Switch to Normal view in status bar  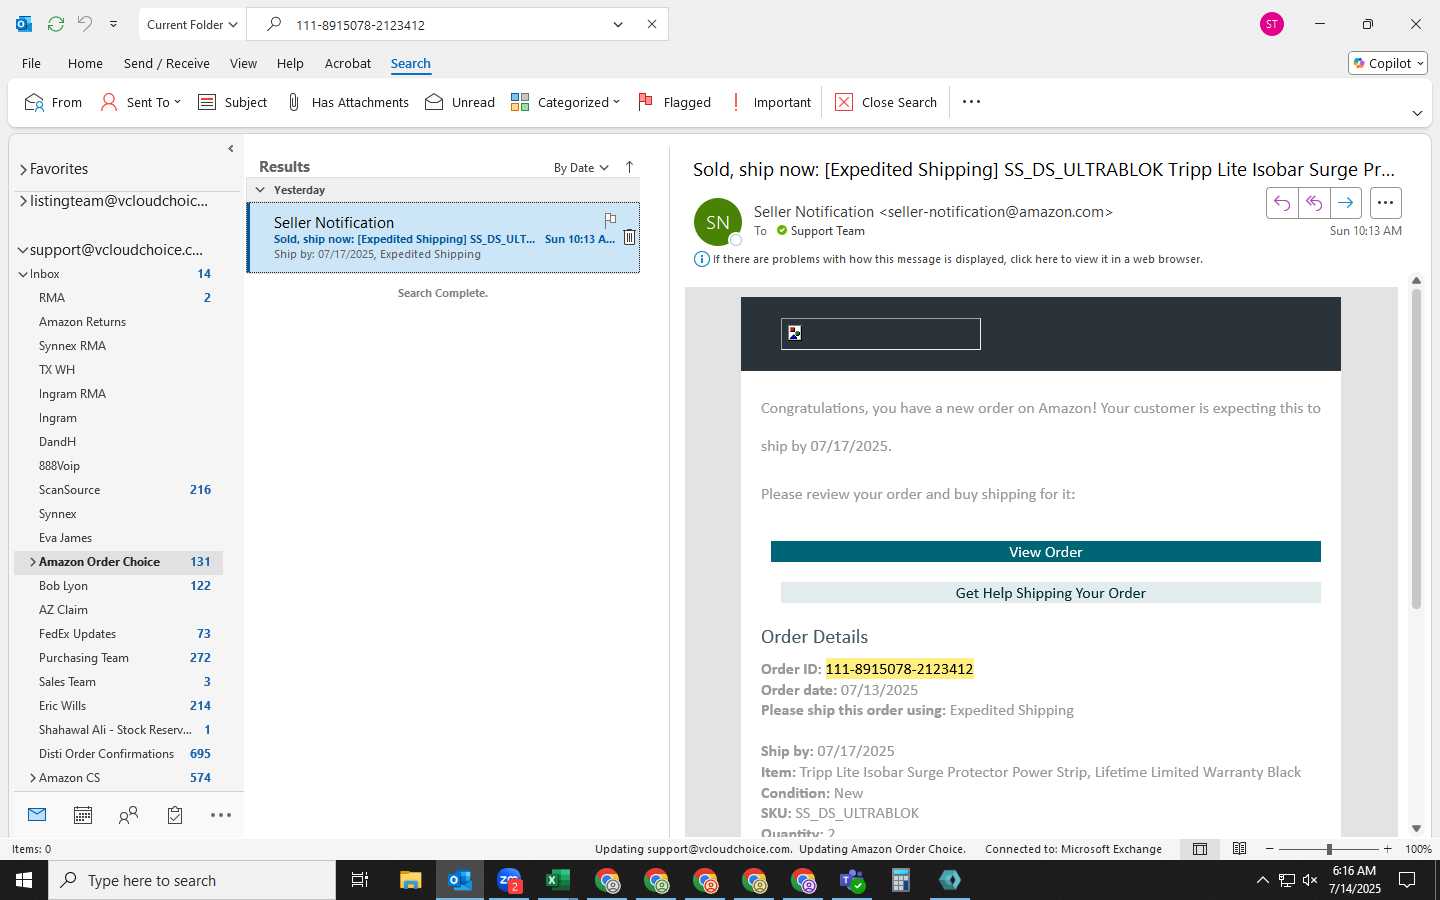tap(1200, 849)
